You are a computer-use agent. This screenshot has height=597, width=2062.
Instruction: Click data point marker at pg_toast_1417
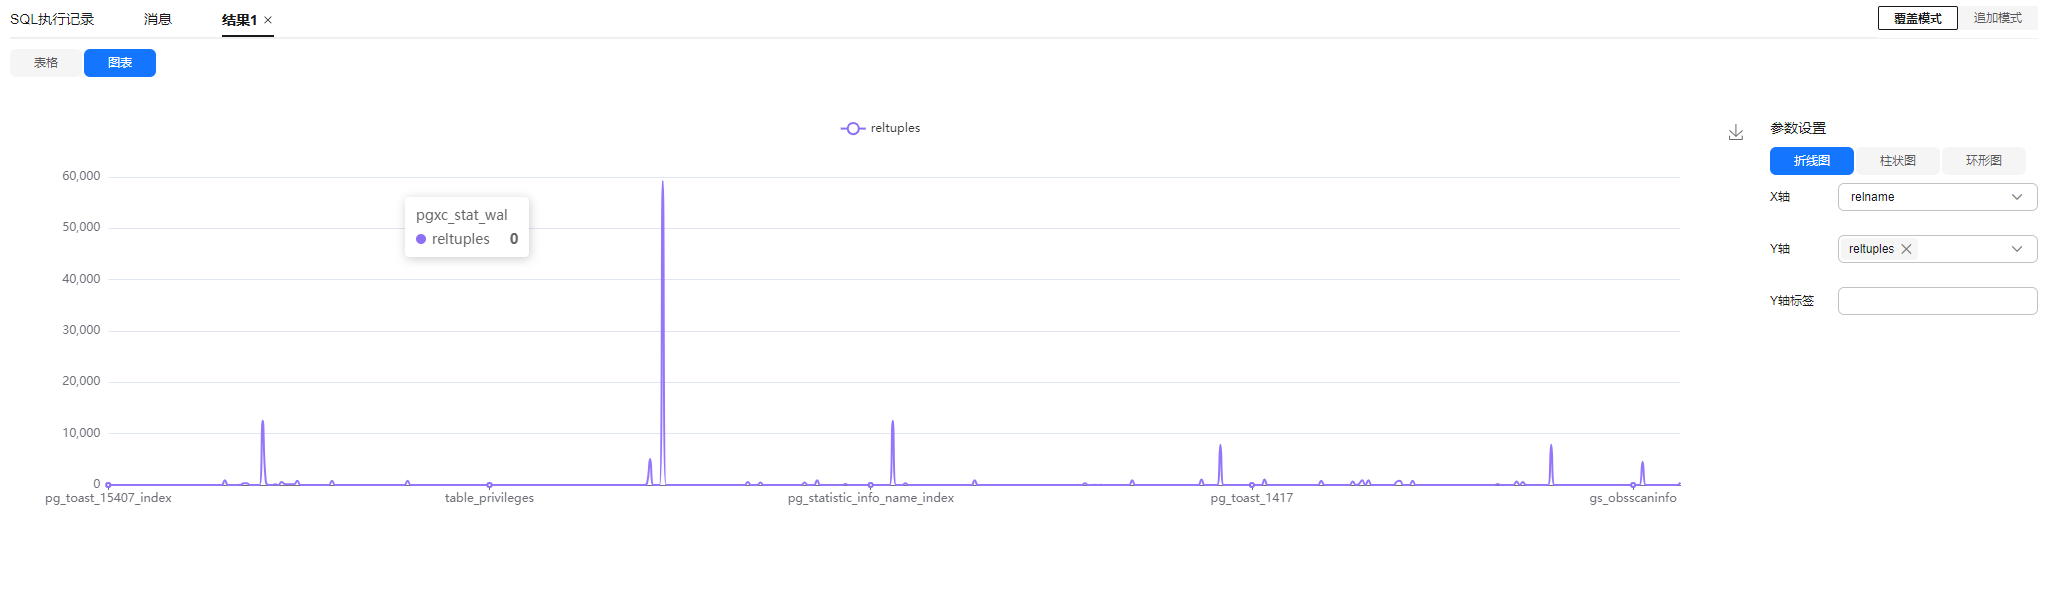1251,485
